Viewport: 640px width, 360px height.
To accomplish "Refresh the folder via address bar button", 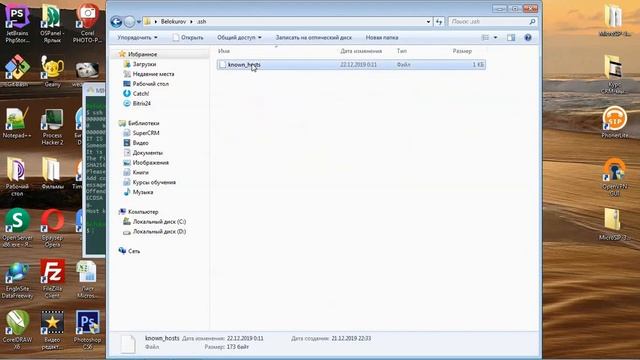I will pyautogui.click(x=439, y=22).
